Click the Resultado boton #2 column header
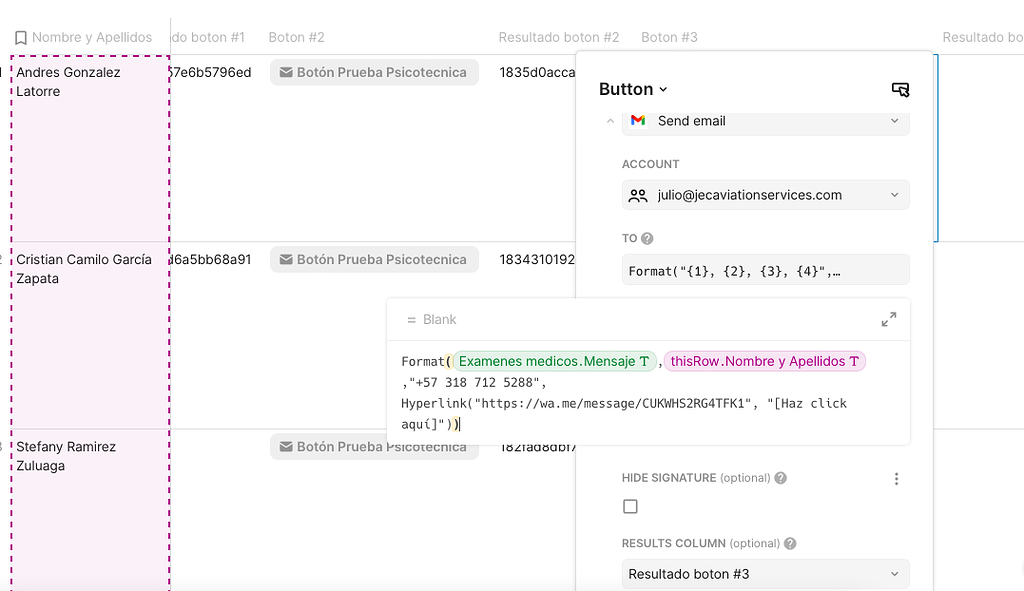 pos(558,37)
